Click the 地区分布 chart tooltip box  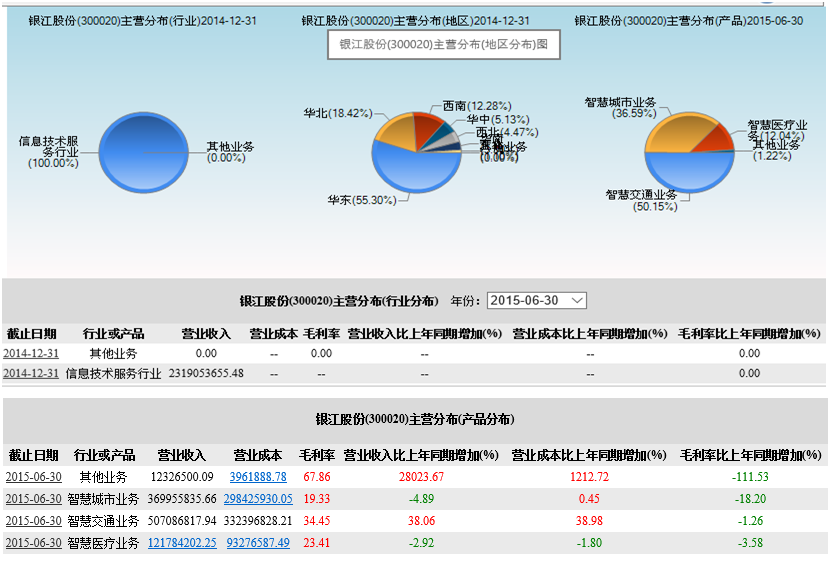444,44
